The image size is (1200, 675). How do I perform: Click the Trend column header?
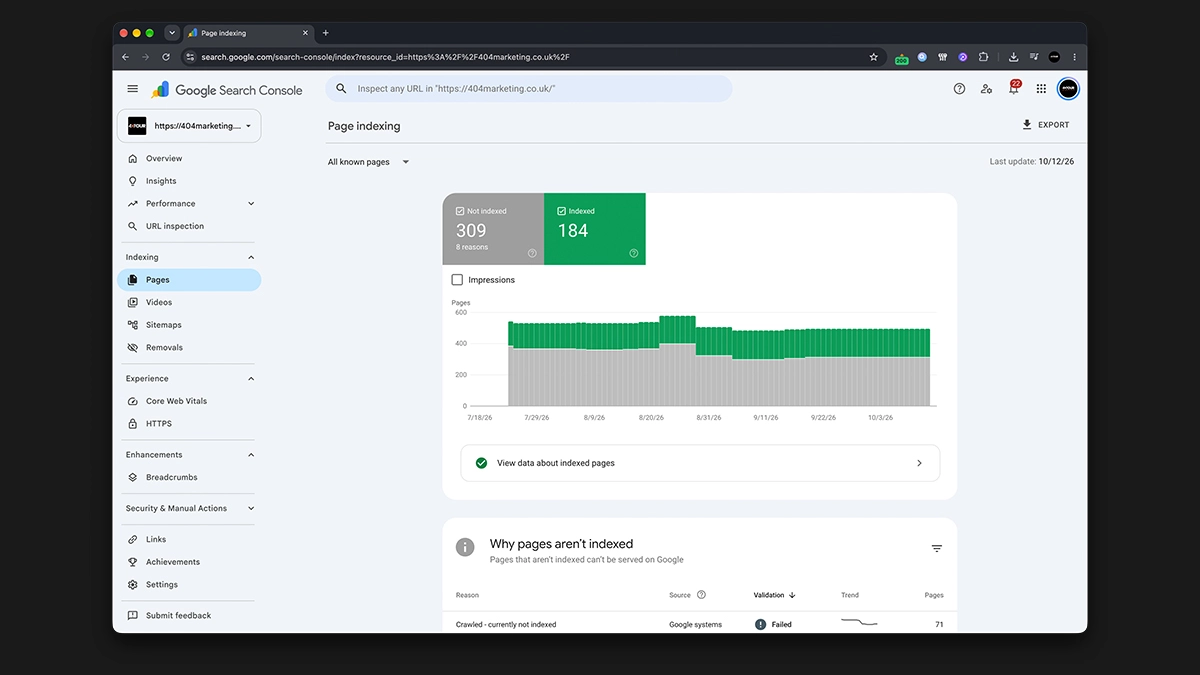click(x=850, y=595)
